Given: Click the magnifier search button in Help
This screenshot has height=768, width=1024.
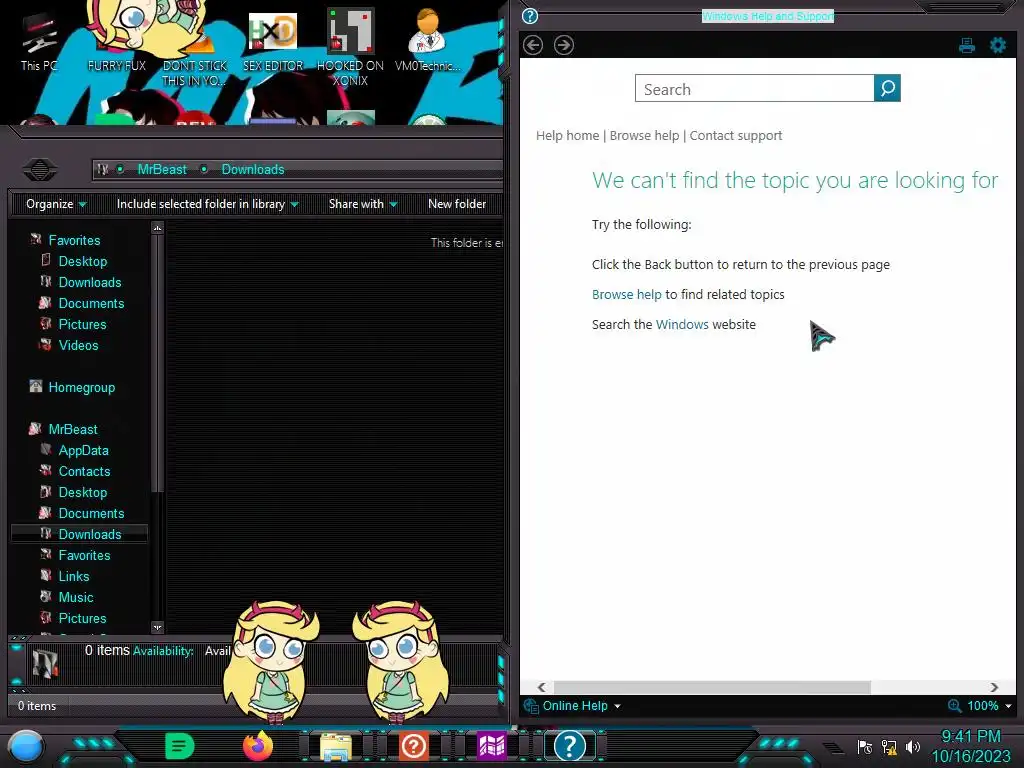Looking at the screenshot, I should 887,88.
